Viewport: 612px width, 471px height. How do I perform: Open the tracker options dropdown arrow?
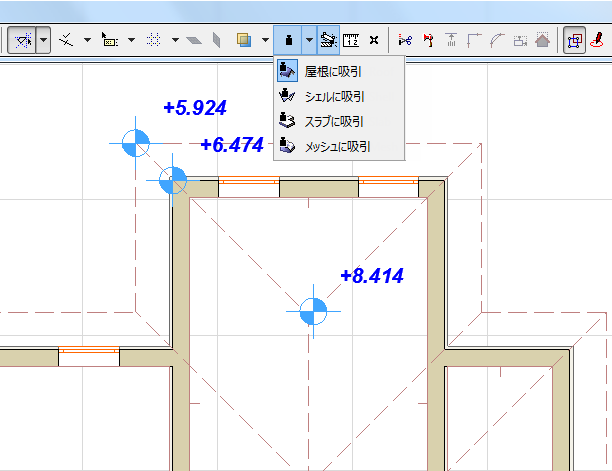[x=132, y=40]
